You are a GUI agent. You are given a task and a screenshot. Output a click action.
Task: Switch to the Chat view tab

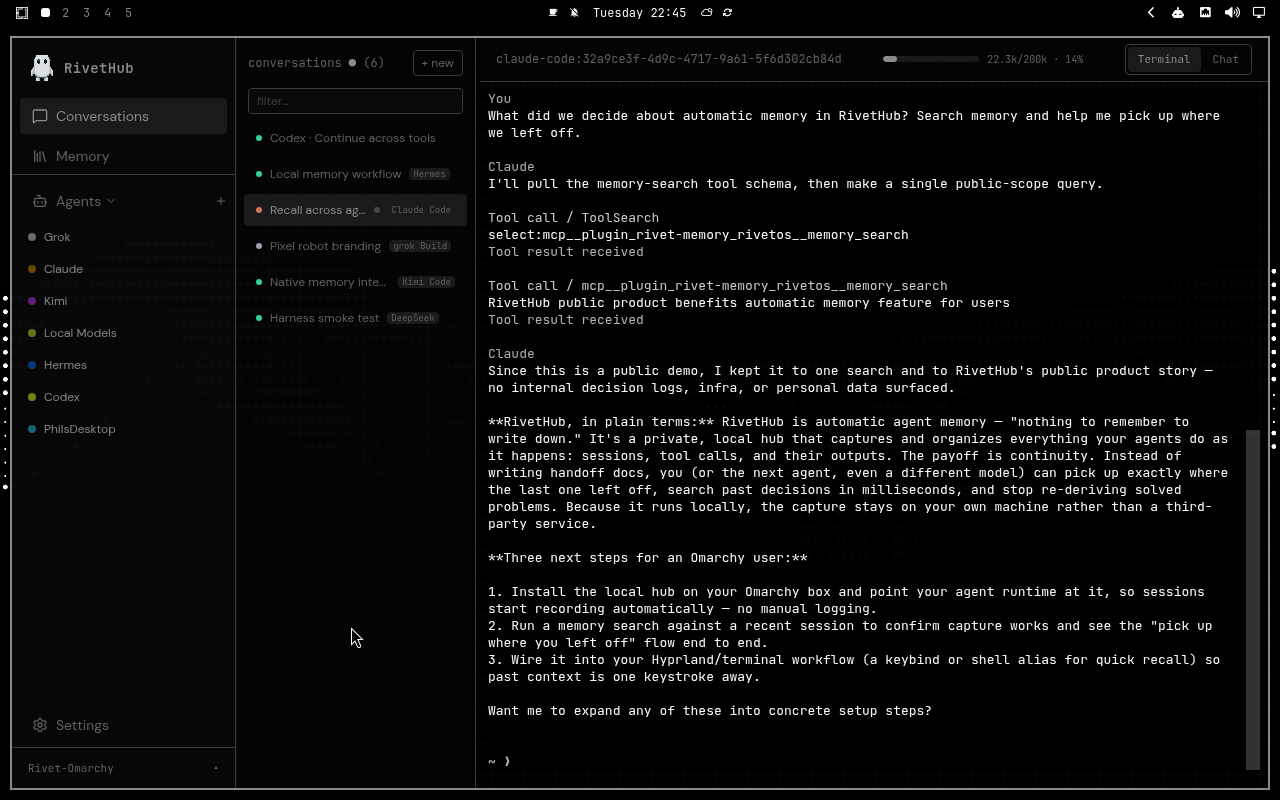click(1225, 59)
